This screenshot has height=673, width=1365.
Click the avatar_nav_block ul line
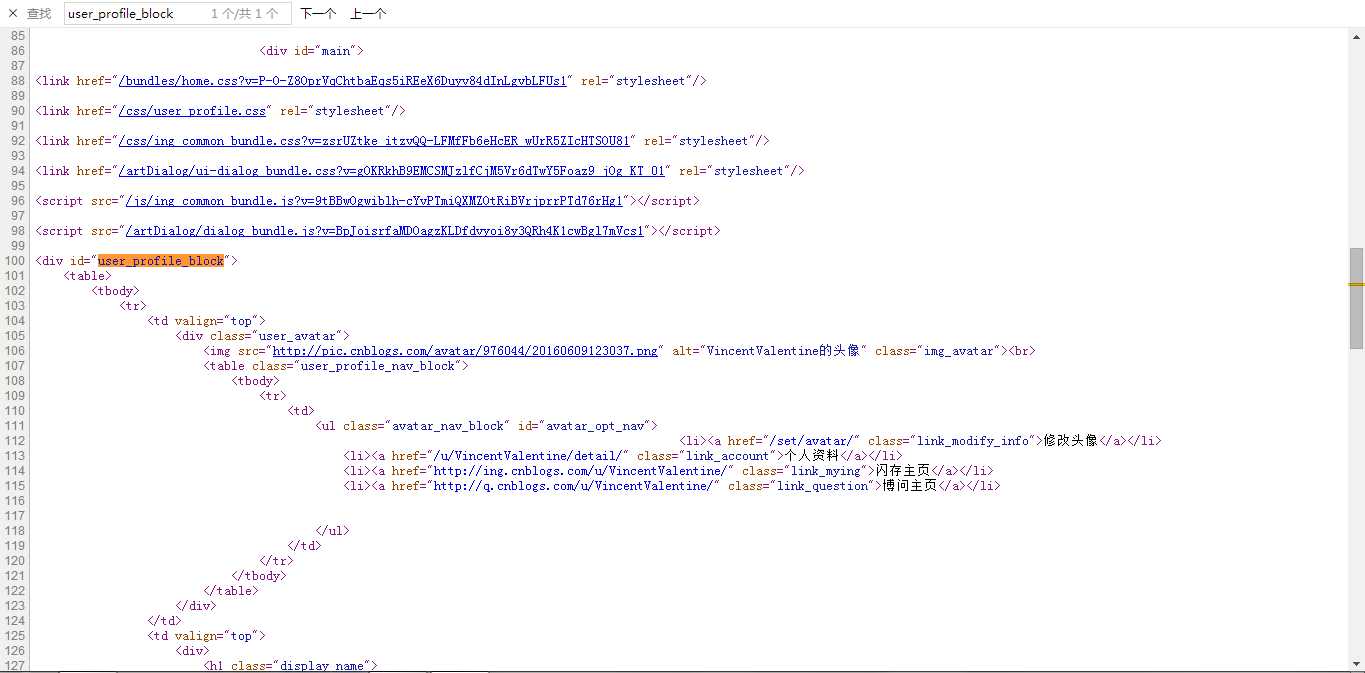coord(486,426)
